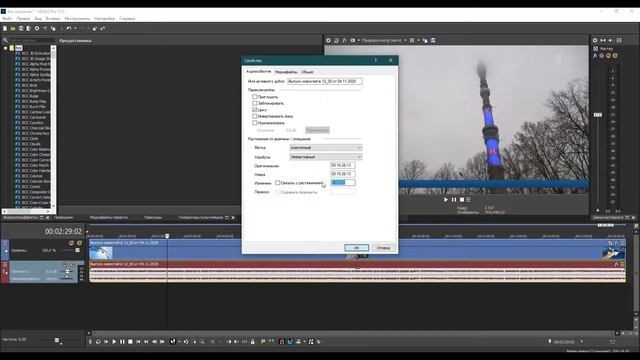Open the Файл menu

(7, 19)
